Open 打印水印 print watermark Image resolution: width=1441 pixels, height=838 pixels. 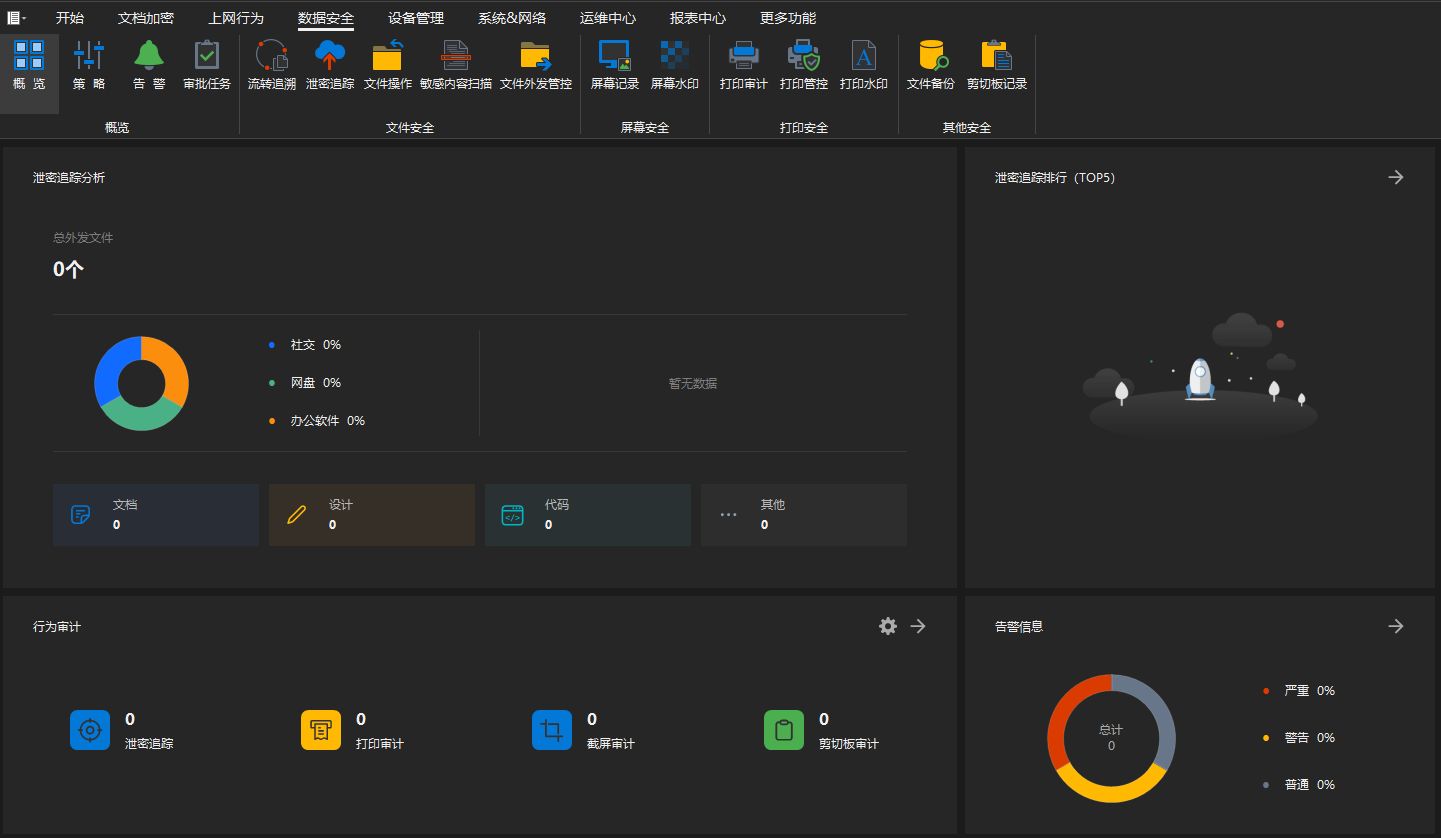[x=864, y=66]
